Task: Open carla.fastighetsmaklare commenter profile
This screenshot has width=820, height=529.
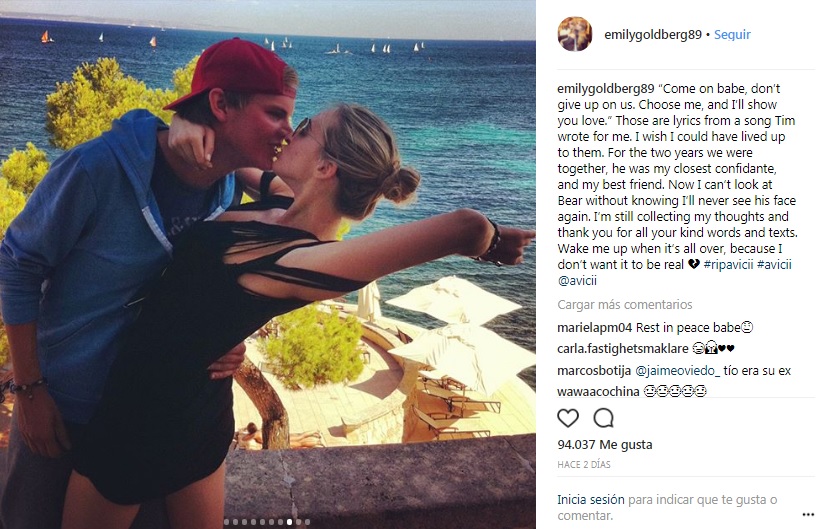Action: click(623, 349)
